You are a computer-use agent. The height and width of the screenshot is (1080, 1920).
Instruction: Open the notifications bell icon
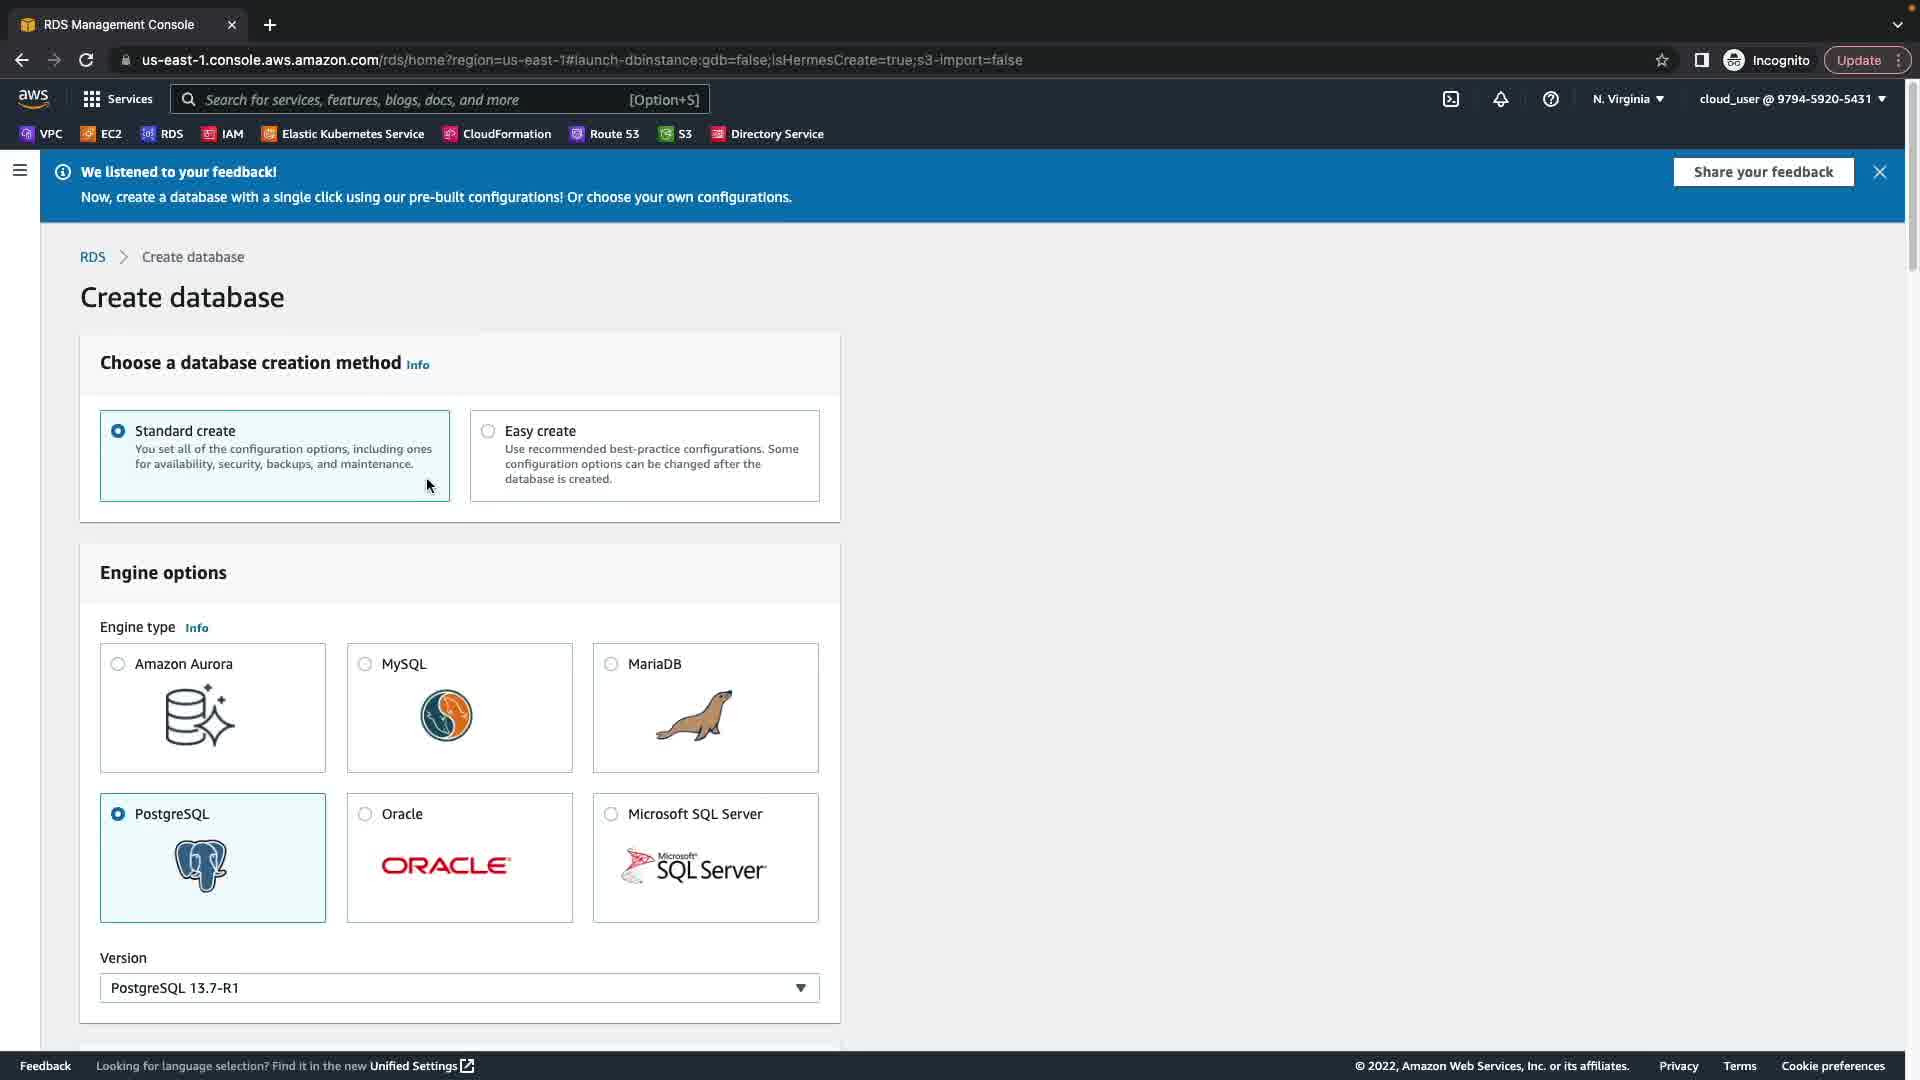[1500, 99]
